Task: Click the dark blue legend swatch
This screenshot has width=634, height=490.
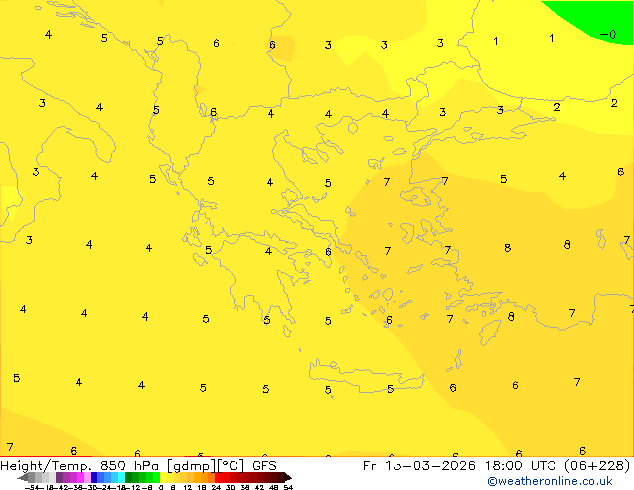Action: (94, 477)
